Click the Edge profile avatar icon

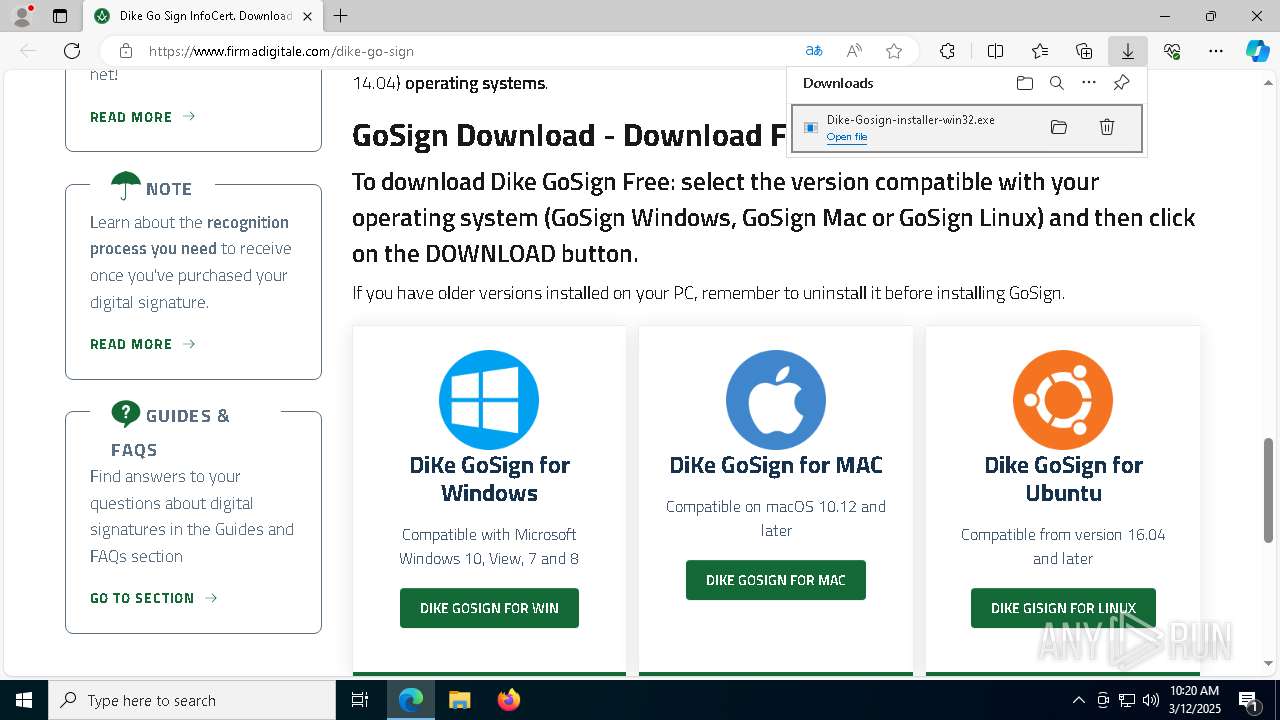tap(22, 16)
